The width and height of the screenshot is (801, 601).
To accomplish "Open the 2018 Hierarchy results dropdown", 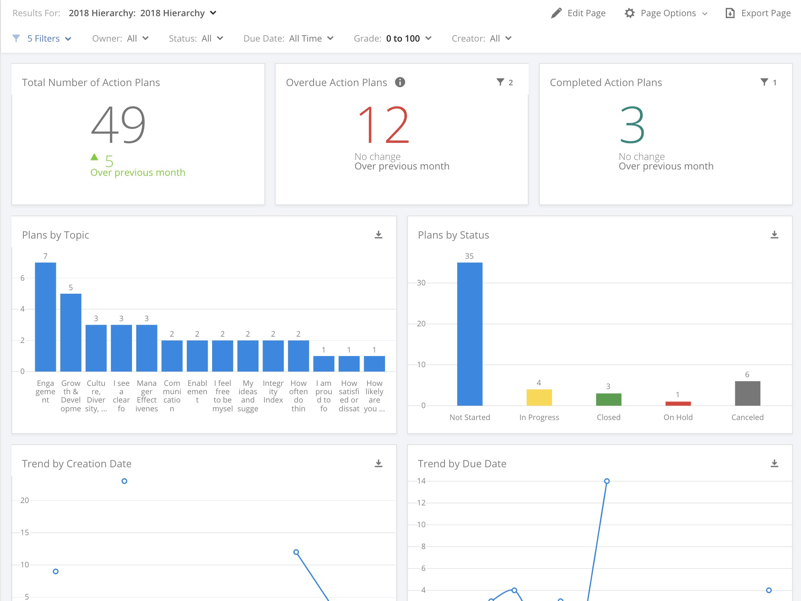I will coord(143,13).
